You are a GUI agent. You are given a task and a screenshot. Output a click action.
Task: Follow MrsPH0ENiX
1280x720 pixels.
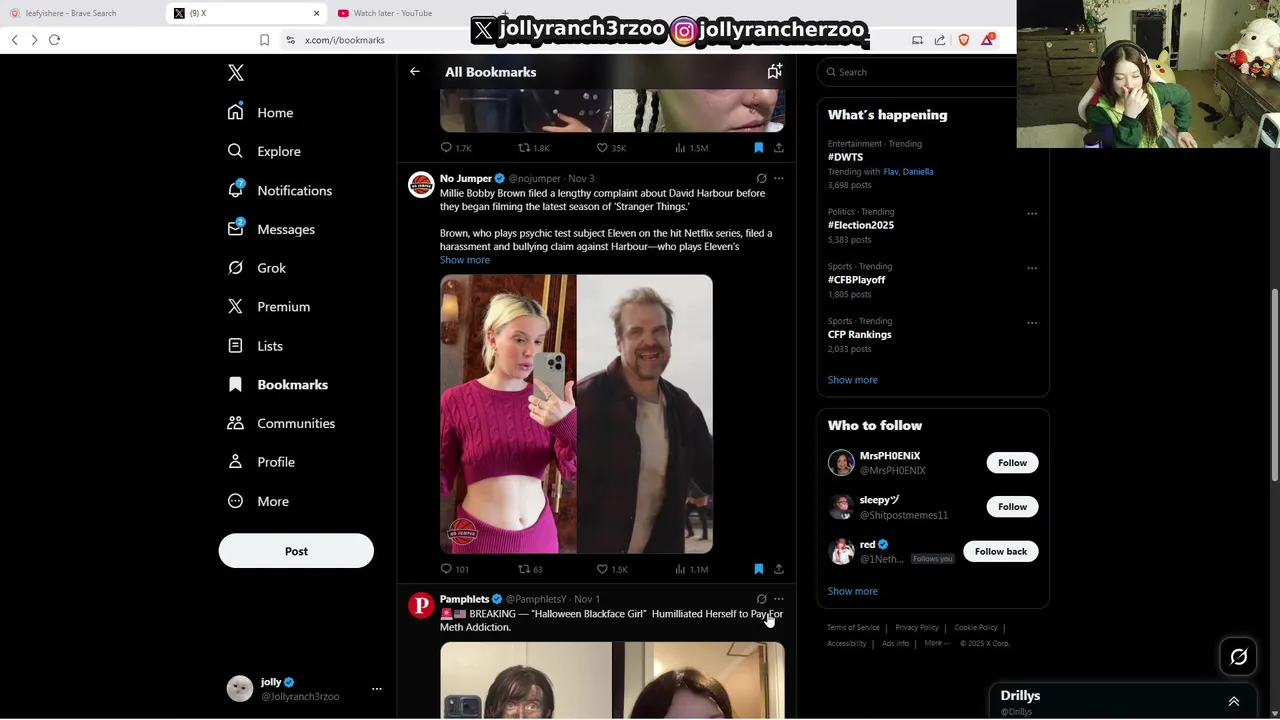click(x=1012, y=463)
